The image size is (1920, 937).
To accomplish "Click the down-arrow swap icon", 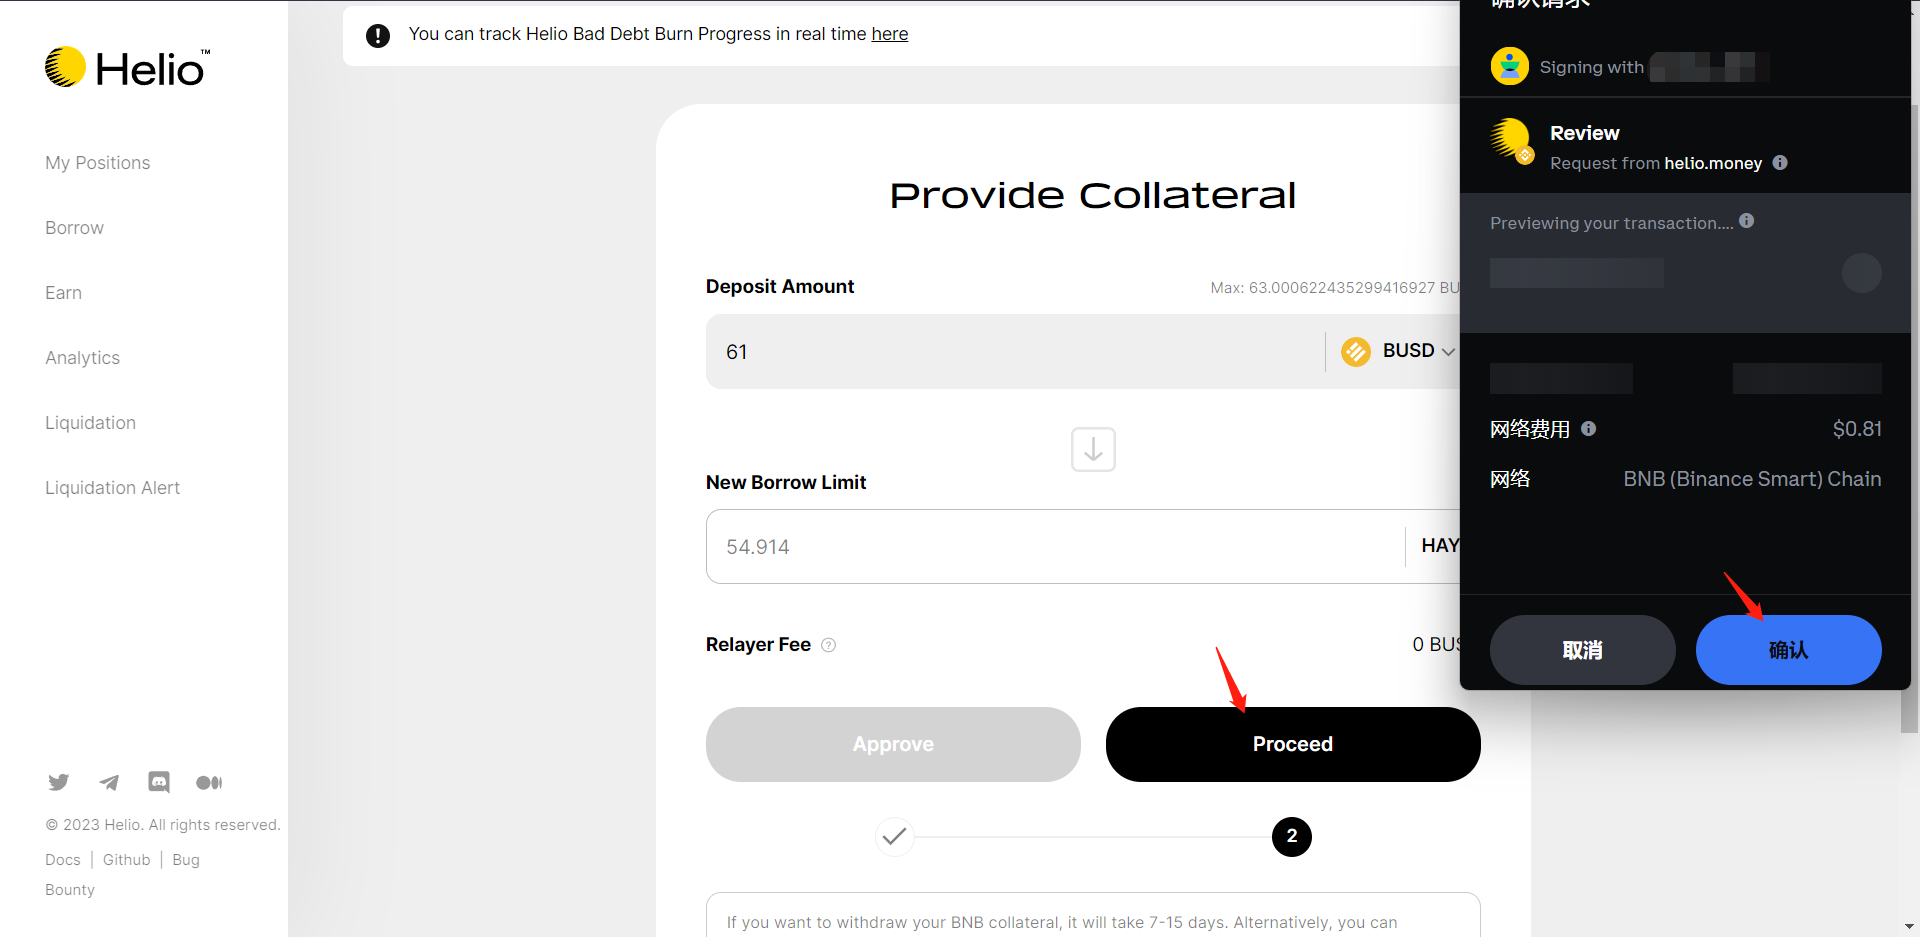I will click(x=1093, y=450).
